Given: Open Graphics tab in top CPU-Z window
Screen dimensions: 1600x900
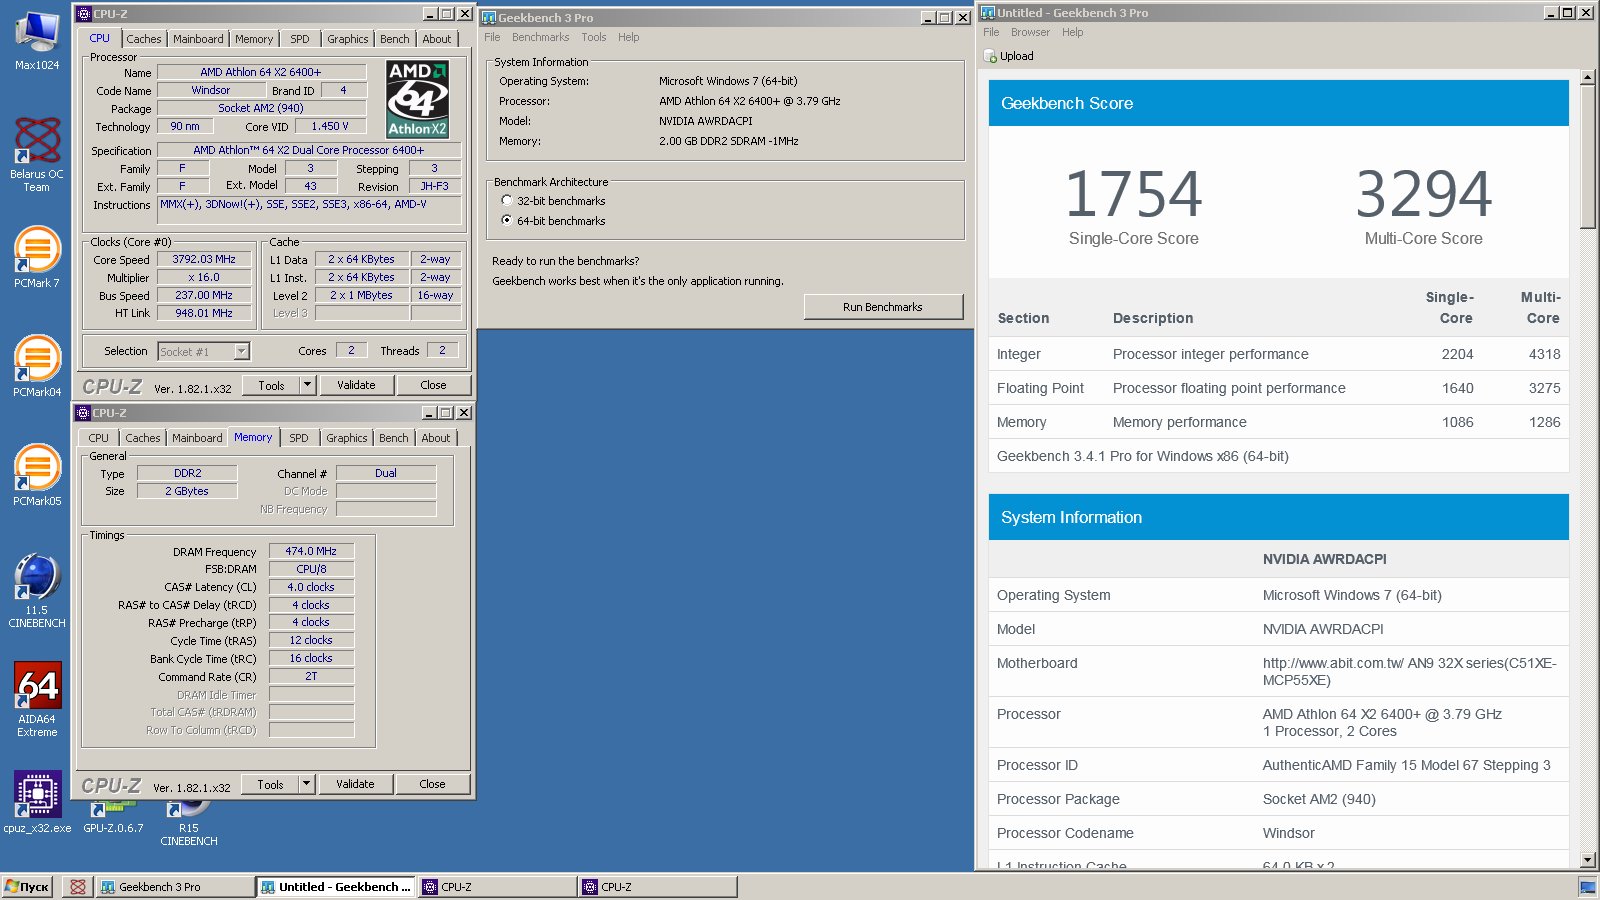Looking at the screenshot, I should click(348, 39).
